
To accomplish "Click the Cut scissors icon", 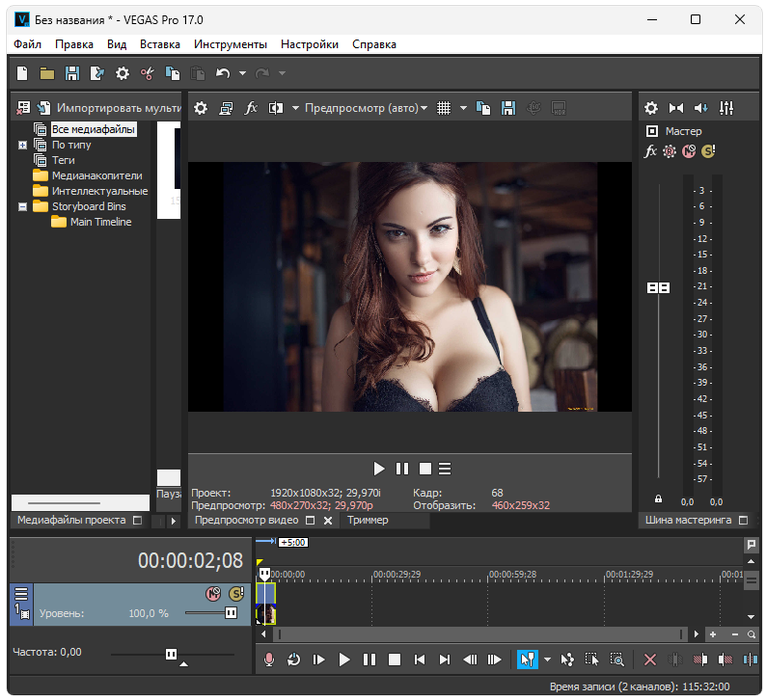I will coord(147,73).
